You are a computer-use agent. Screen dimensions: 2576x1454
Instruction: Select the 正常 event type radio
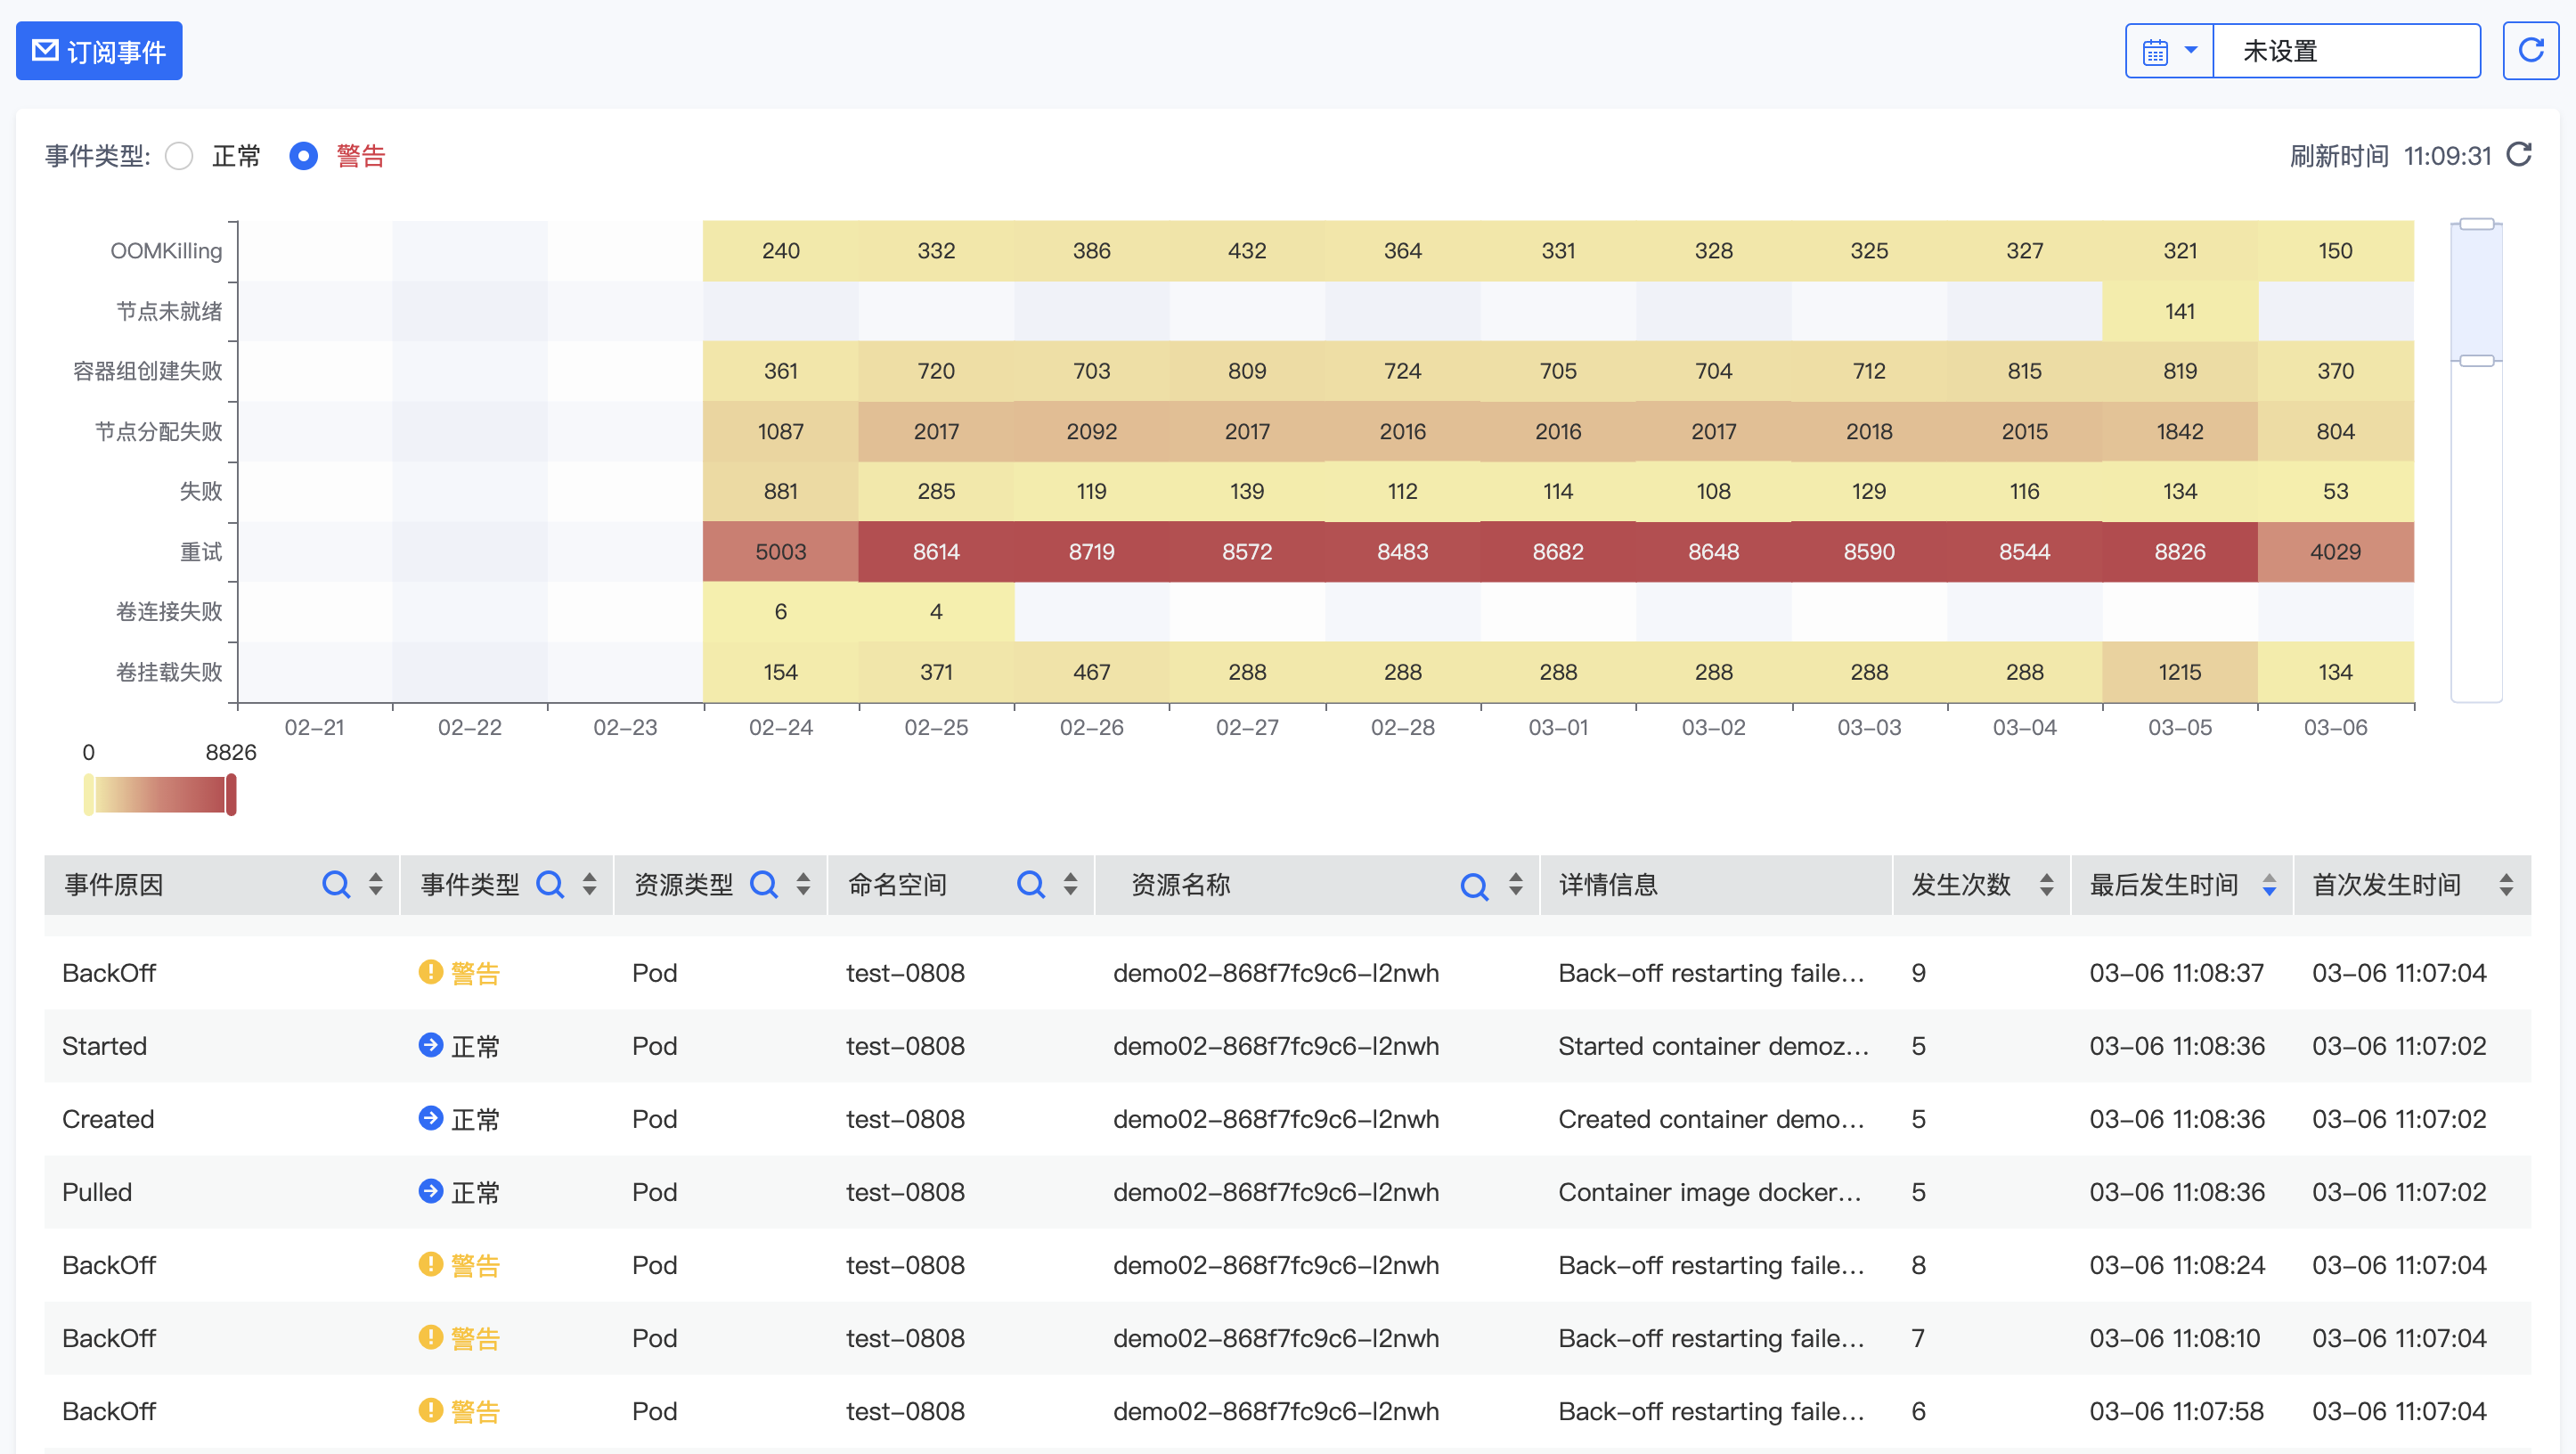coord(179,156)
